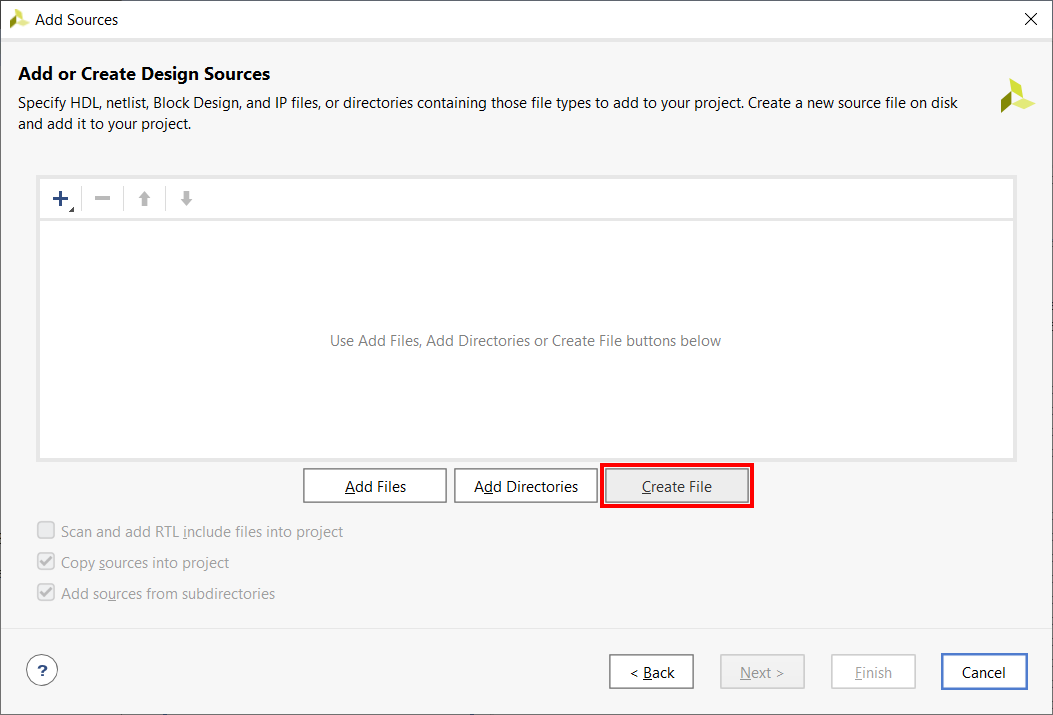Click the Add Files button
This screenshot has height=715, width=1053.
[375, 486]
